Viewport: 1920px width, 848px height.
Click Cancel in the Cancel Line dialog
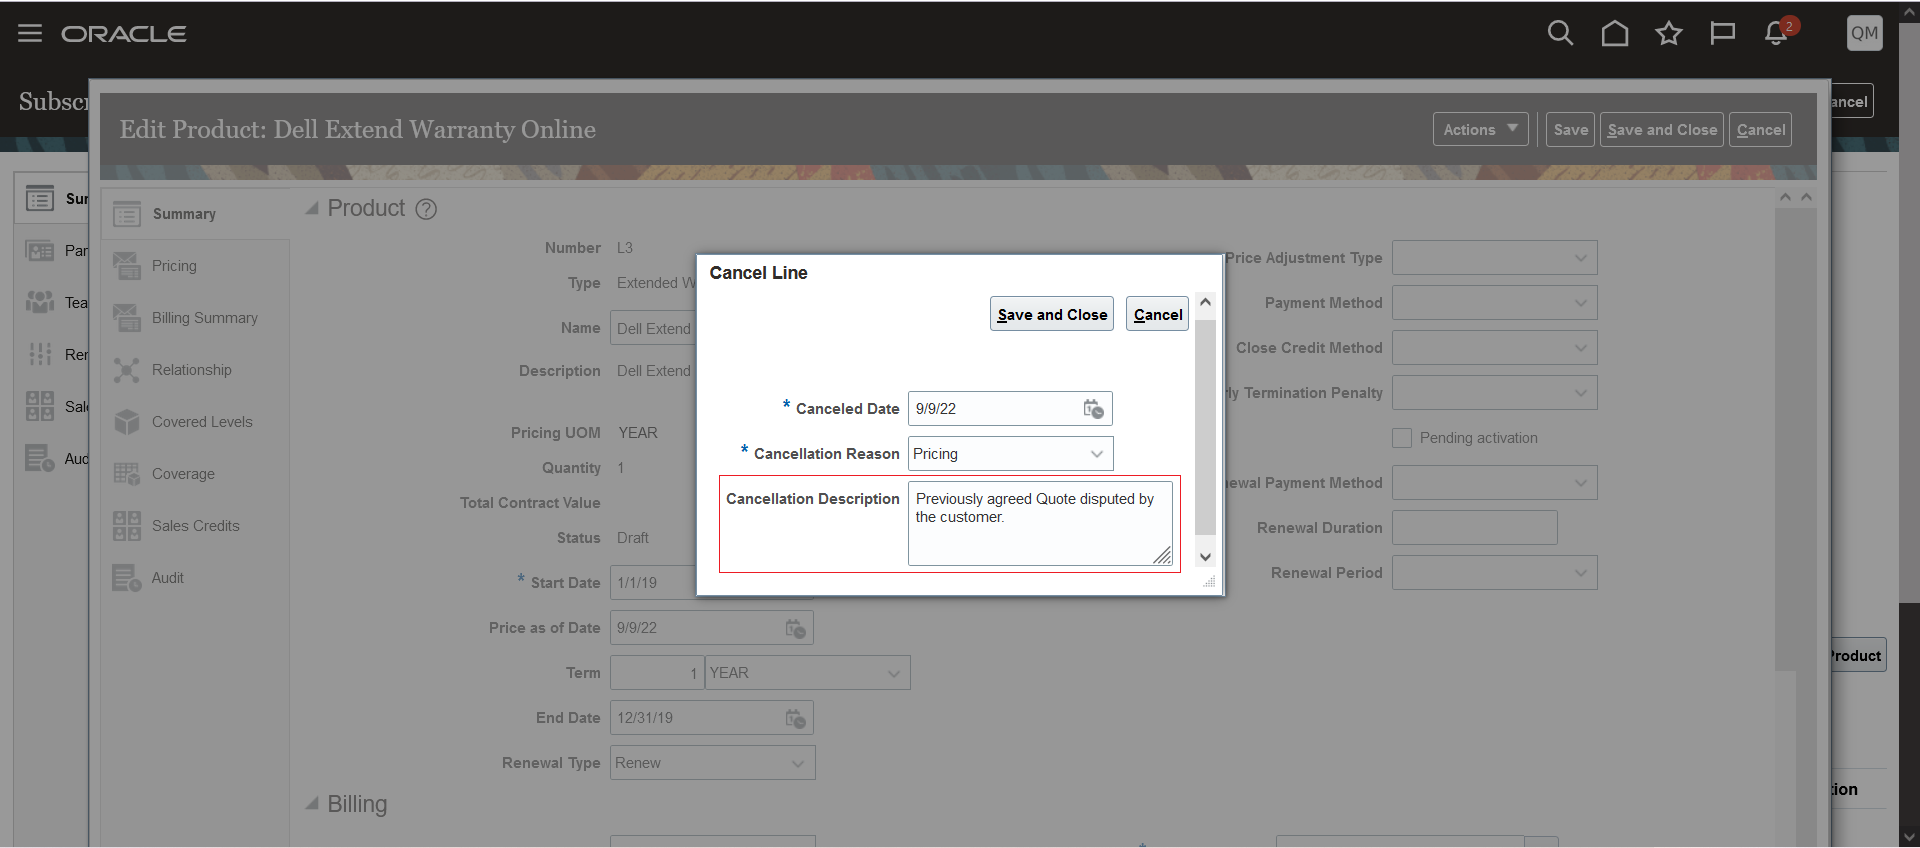point(1158,314)
